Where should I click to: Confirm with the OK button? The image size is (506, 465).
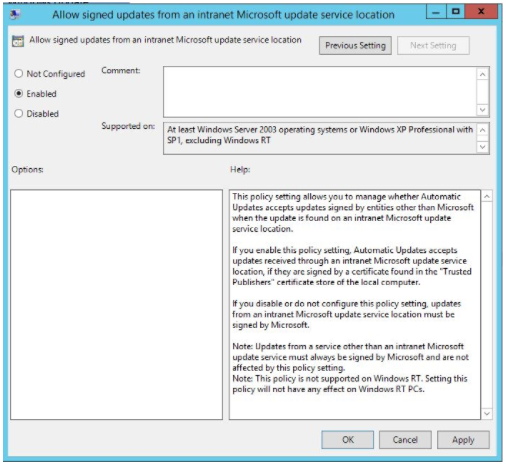pos(348,440)
